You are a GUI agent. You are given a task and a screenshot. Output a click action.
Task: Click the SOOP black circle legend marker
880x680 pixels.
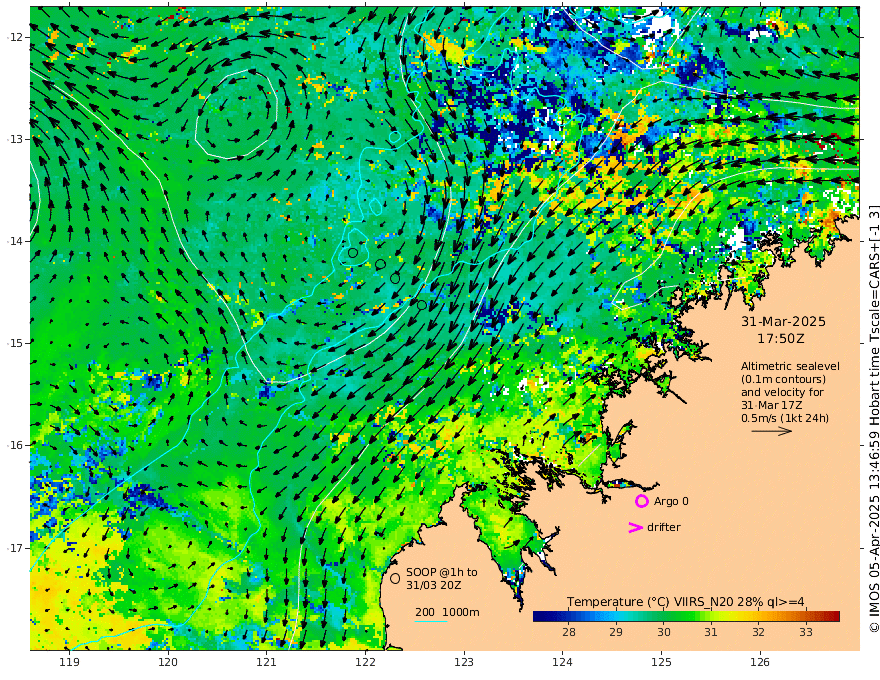(x=395, y=578)
